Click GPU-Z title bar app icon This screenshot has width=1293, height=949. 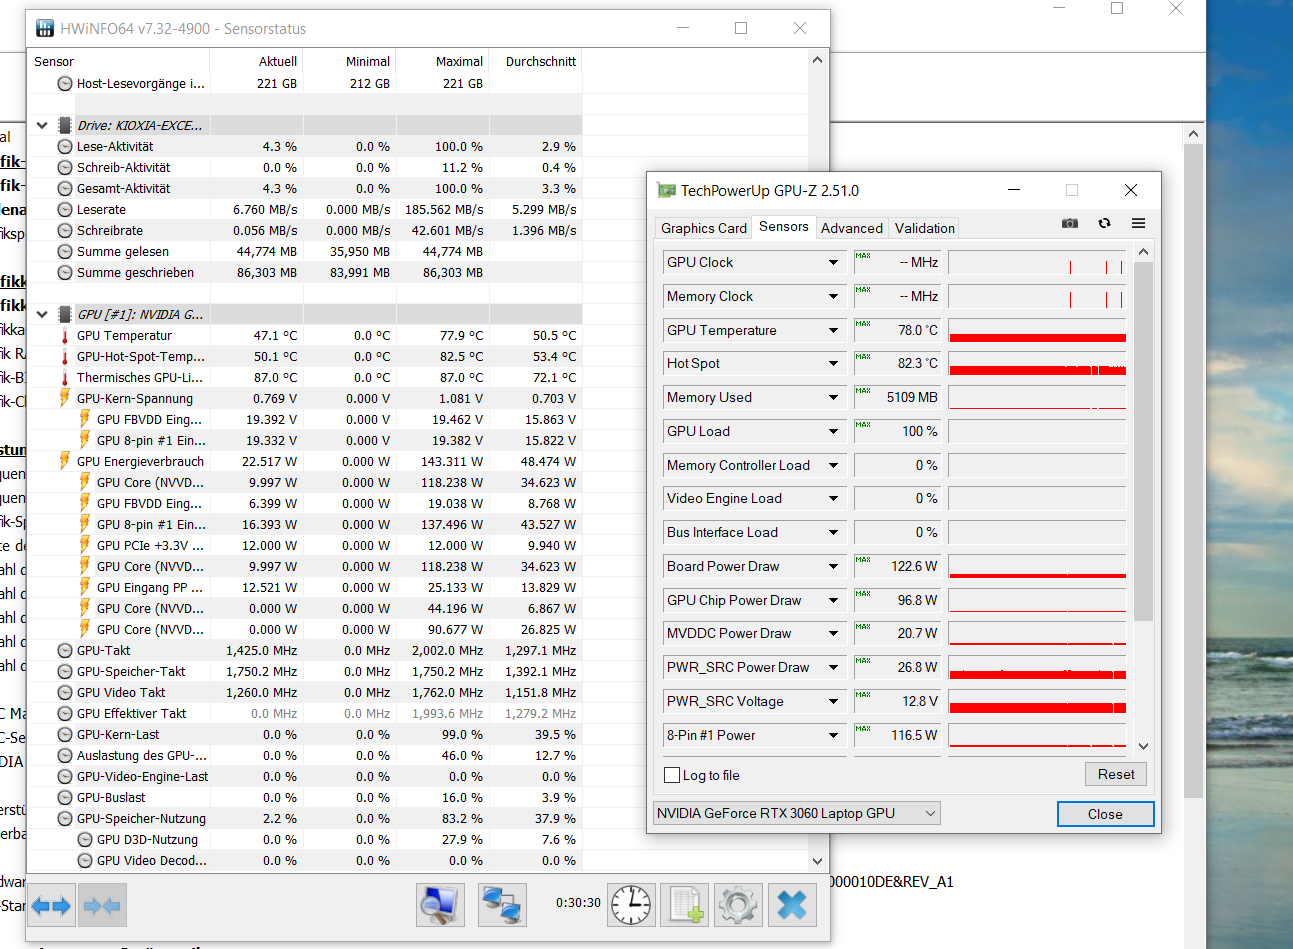[x=666, y=190]
